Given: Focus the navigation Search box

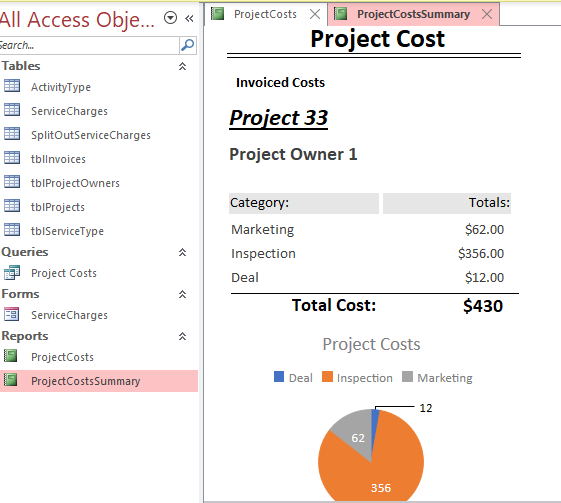Looking at the screenshot, I should tap(89, 45).
